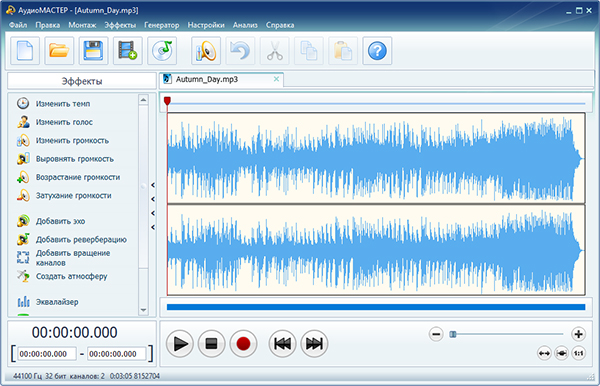The height and width of the screenshot is (386, 600).
Task: Click the zoom slider handle
Action: click(453, 334)
